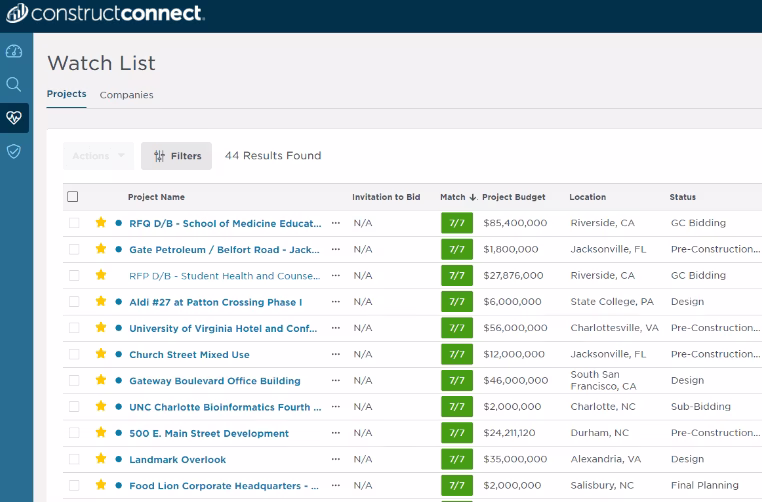Sort by Project Name column header

point(156,197)
